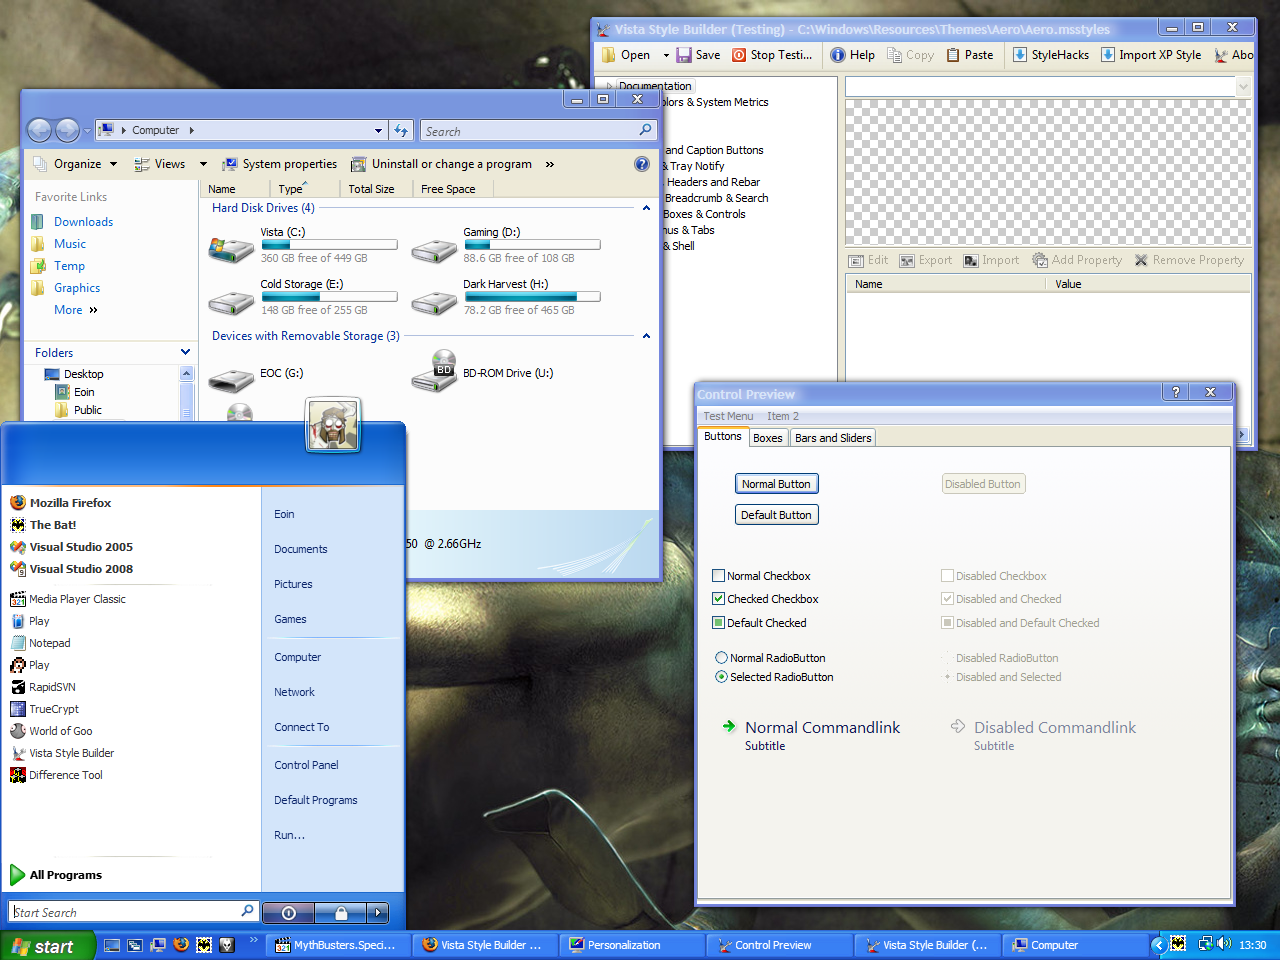The width and height of the screenshot is (1280, 960).
Task: Select the Normal RadioButton
Action: [721, 658]
